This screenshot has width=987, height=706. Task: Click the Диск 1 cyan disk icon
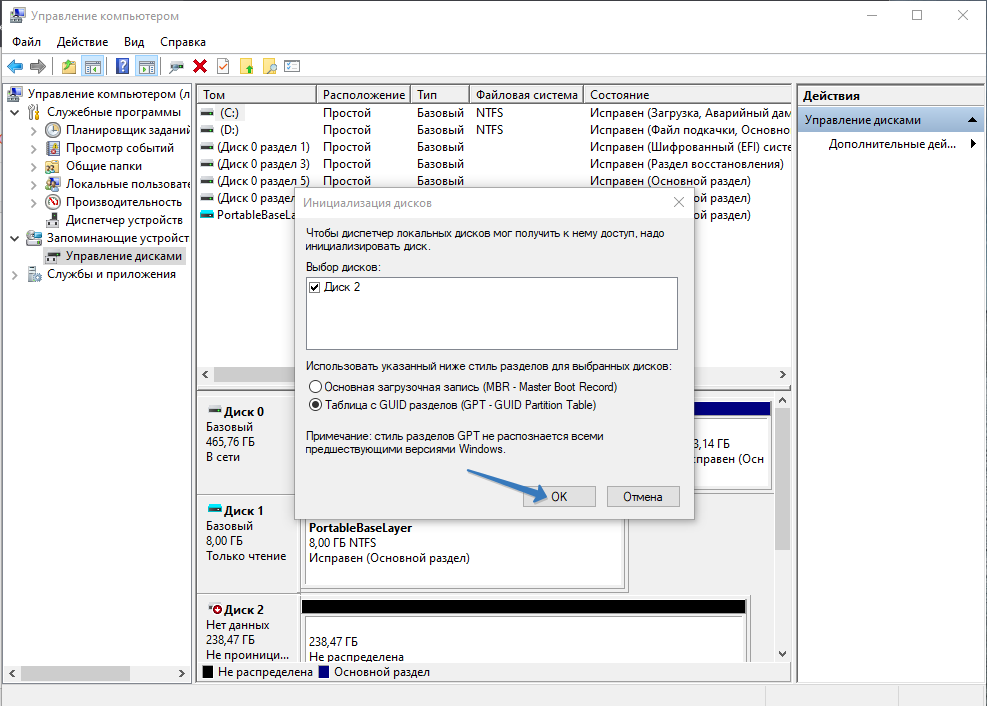coord(215,508)
